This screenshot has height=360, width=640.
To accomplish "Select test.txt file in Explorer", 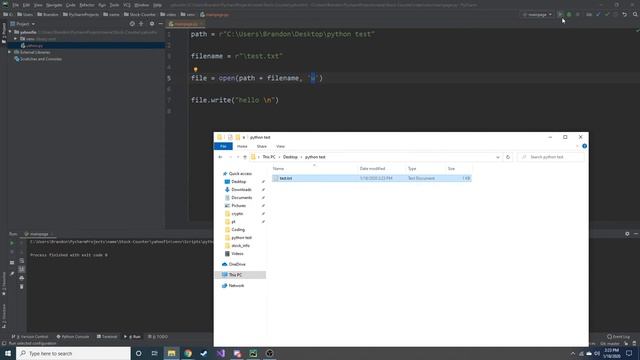I will (372, 178).
